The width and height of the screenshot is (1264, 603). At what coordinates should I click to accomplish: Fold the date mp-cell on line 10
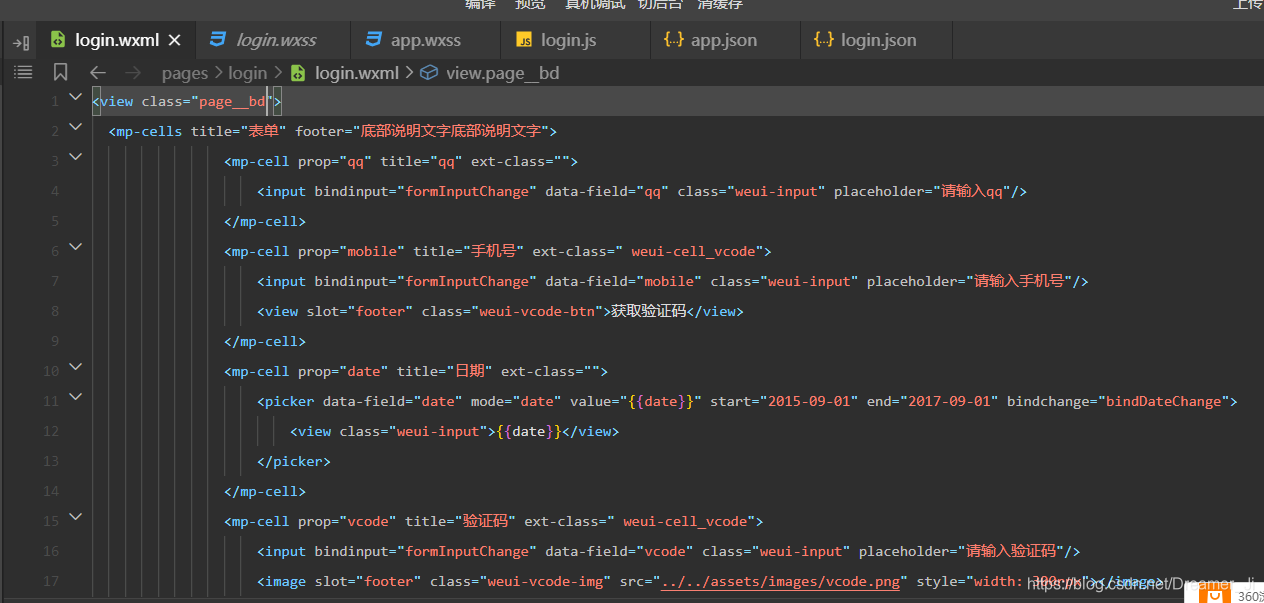[x=75, y=368]
